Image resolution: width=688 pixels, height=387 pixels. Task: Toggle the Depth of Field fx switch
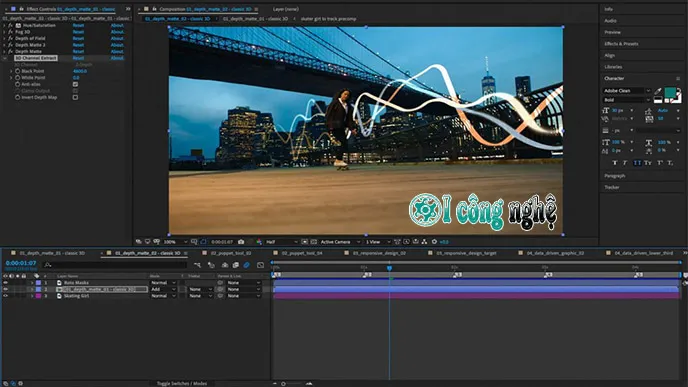pyautogui.click(x=11, y=39)
